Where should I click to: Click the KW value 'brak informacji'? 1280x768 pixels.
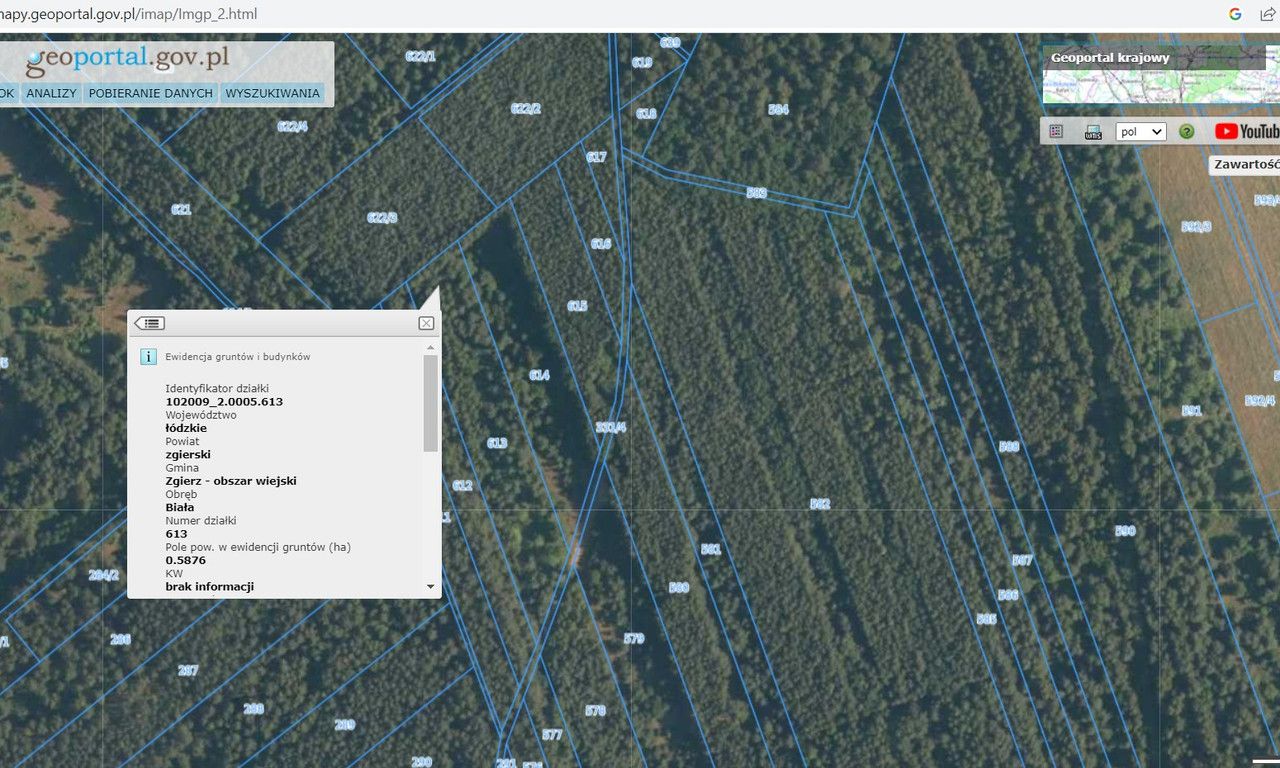pyautogui.click(x=210, y=587)
